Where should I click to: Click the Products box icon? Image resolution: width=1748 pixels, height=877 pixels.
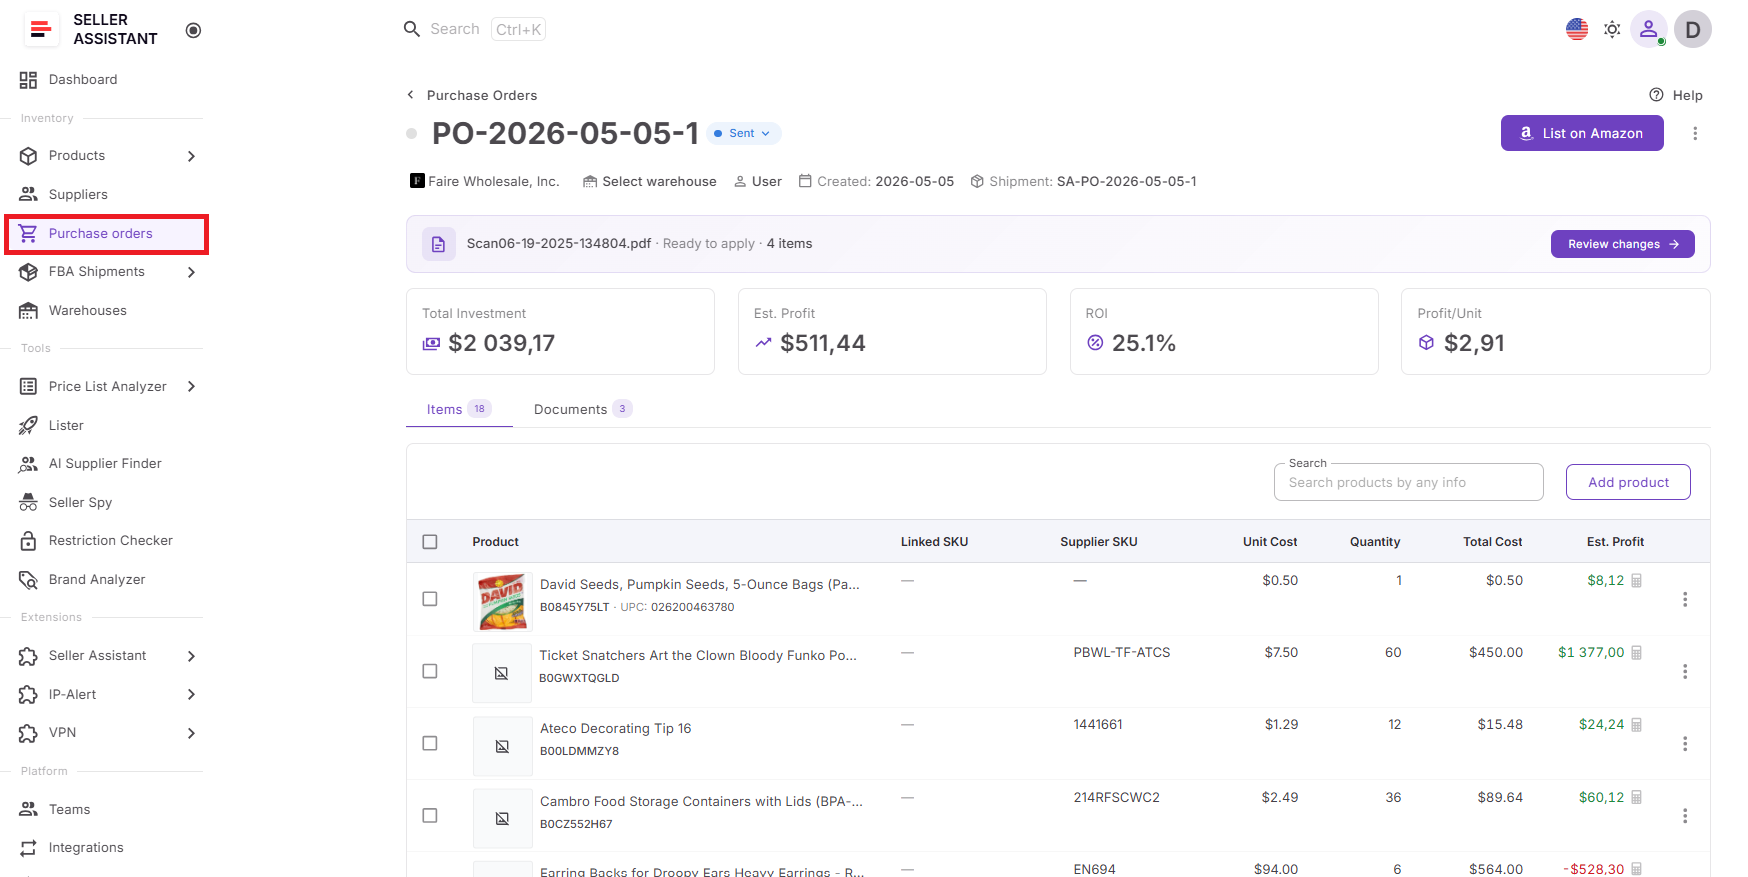pyautogui.click(x=28, y=156)
